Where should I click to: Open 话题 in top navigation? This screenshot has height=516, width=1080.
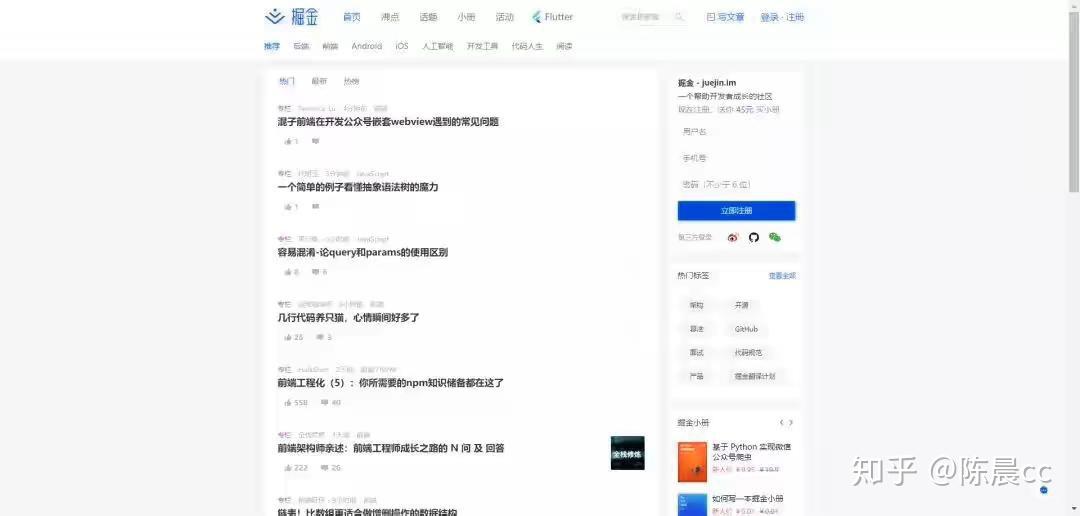click(428, 17)
